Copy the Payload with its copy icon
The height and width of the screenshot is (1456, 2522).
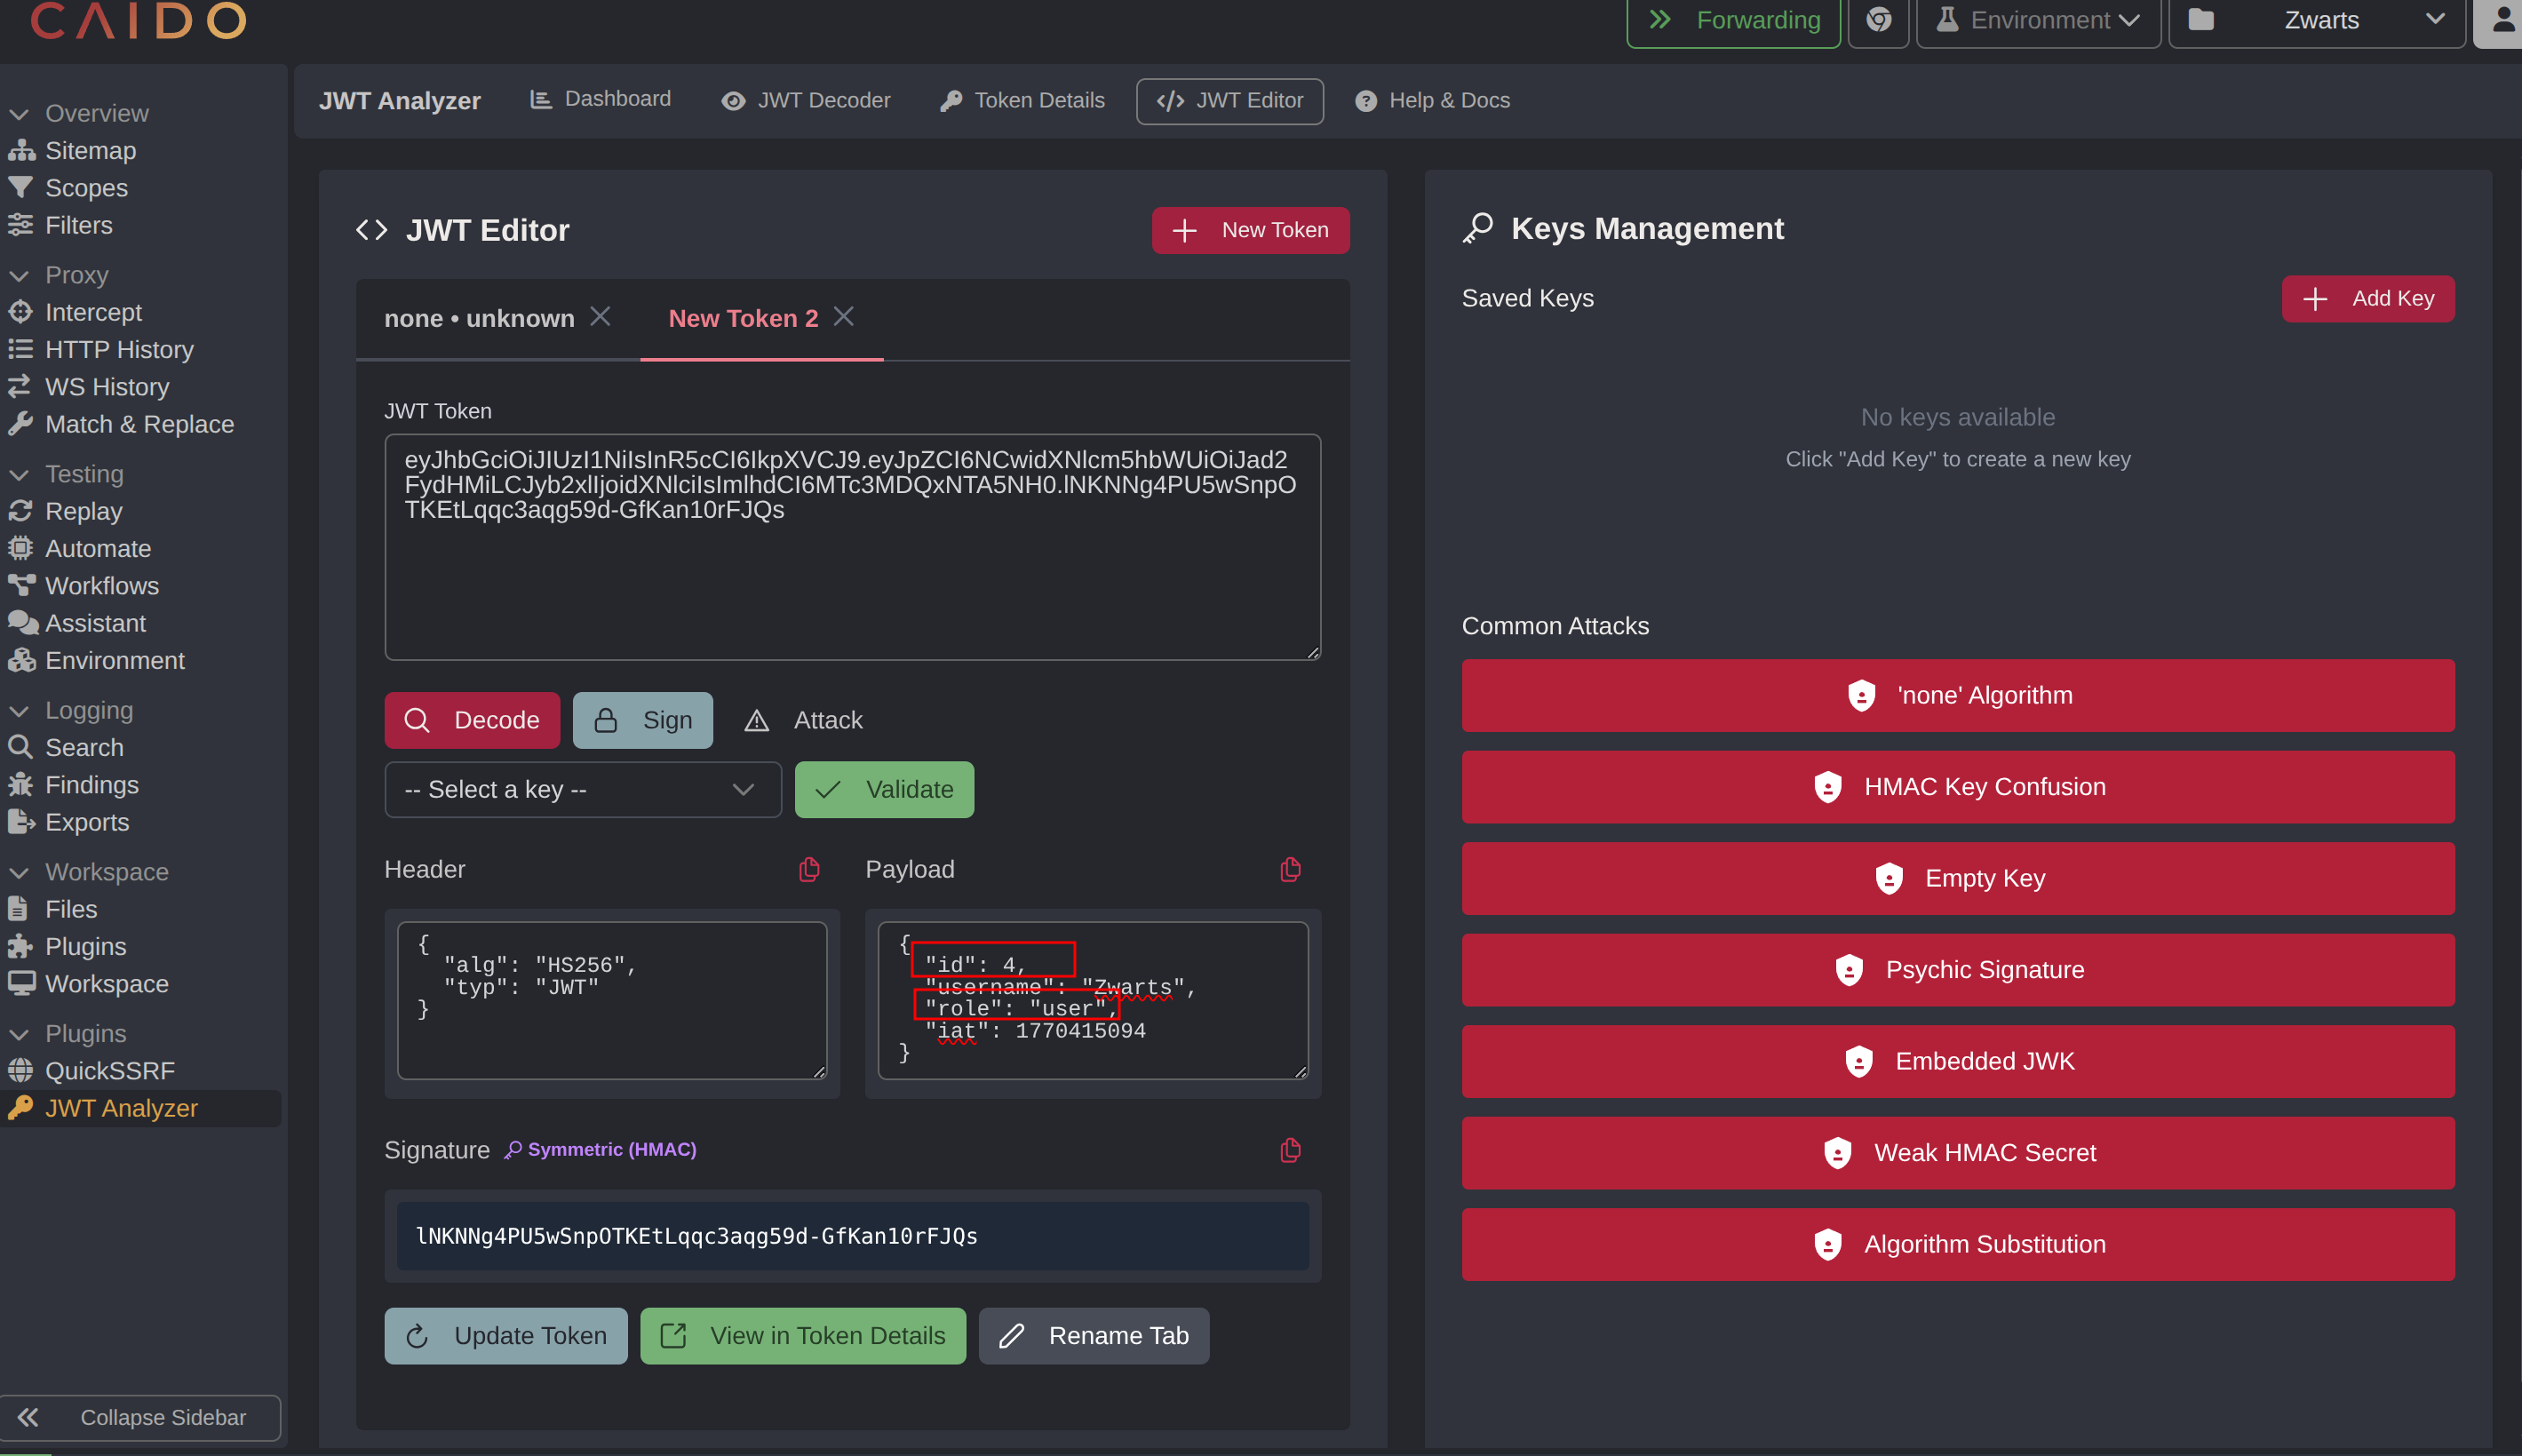1290,869
